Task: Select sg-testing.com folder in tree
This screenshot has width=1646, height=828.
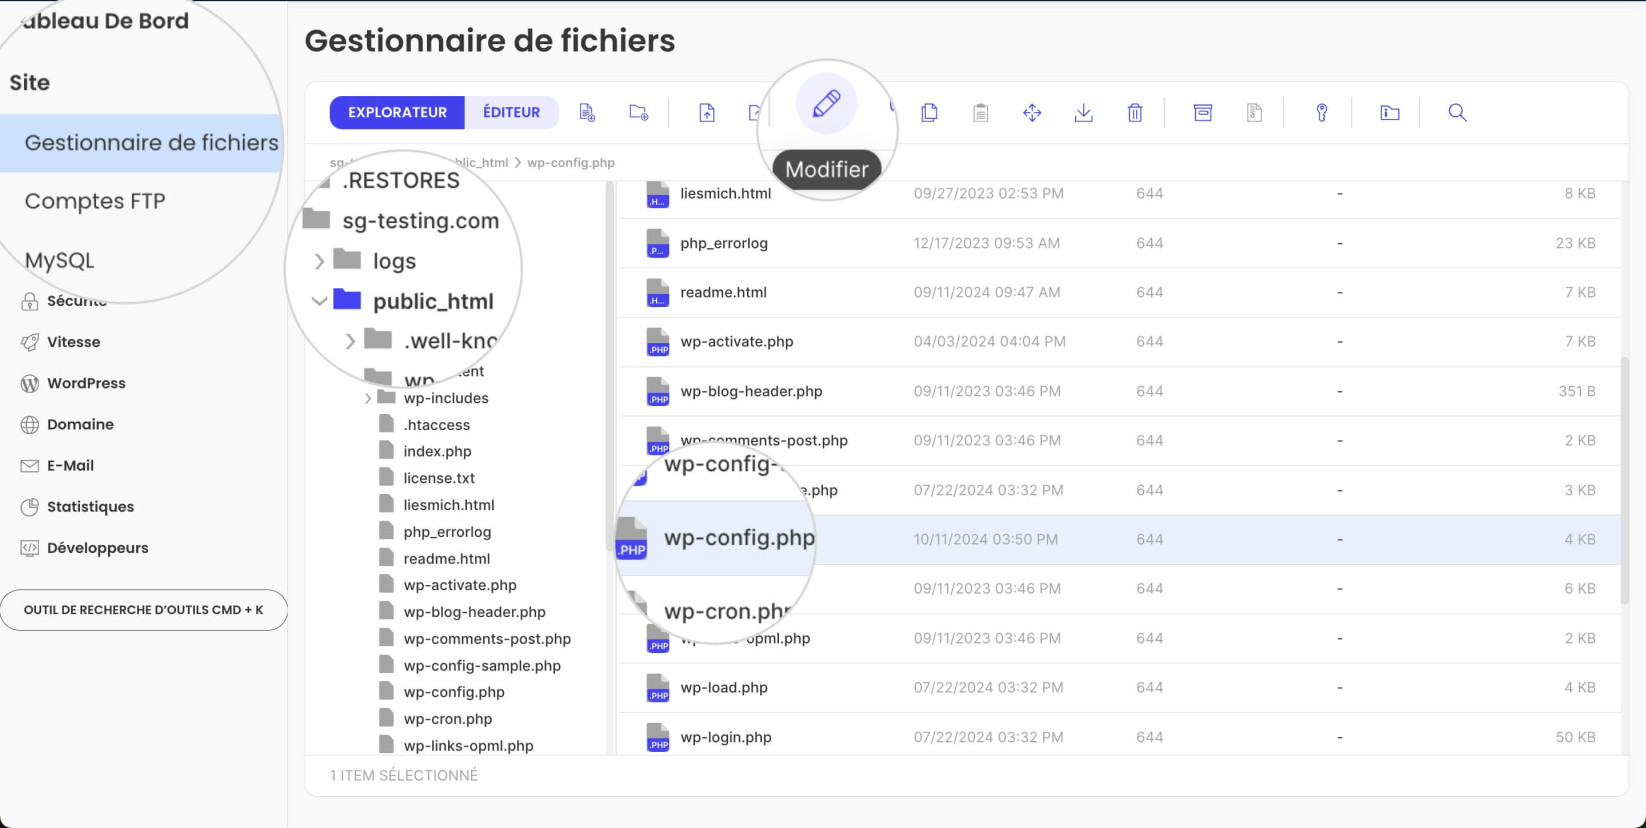Action: 420,221
